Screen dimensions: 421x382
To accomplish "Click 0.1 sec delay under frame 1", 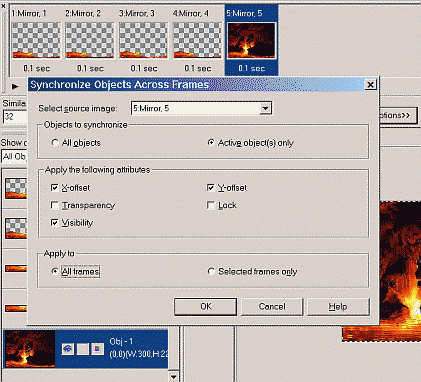I will click(36, 68).
